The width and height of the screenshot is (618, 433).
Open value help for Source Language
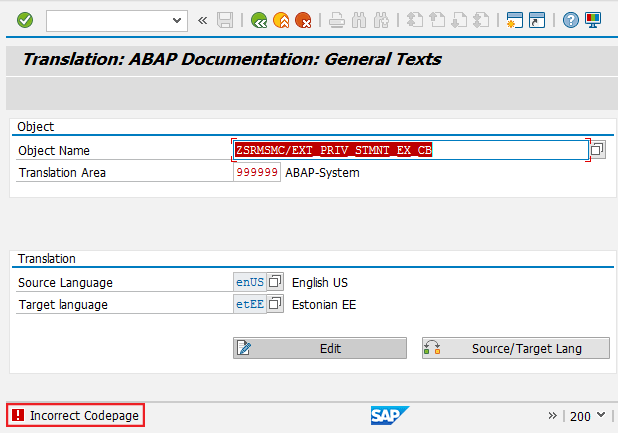(275, 283)
